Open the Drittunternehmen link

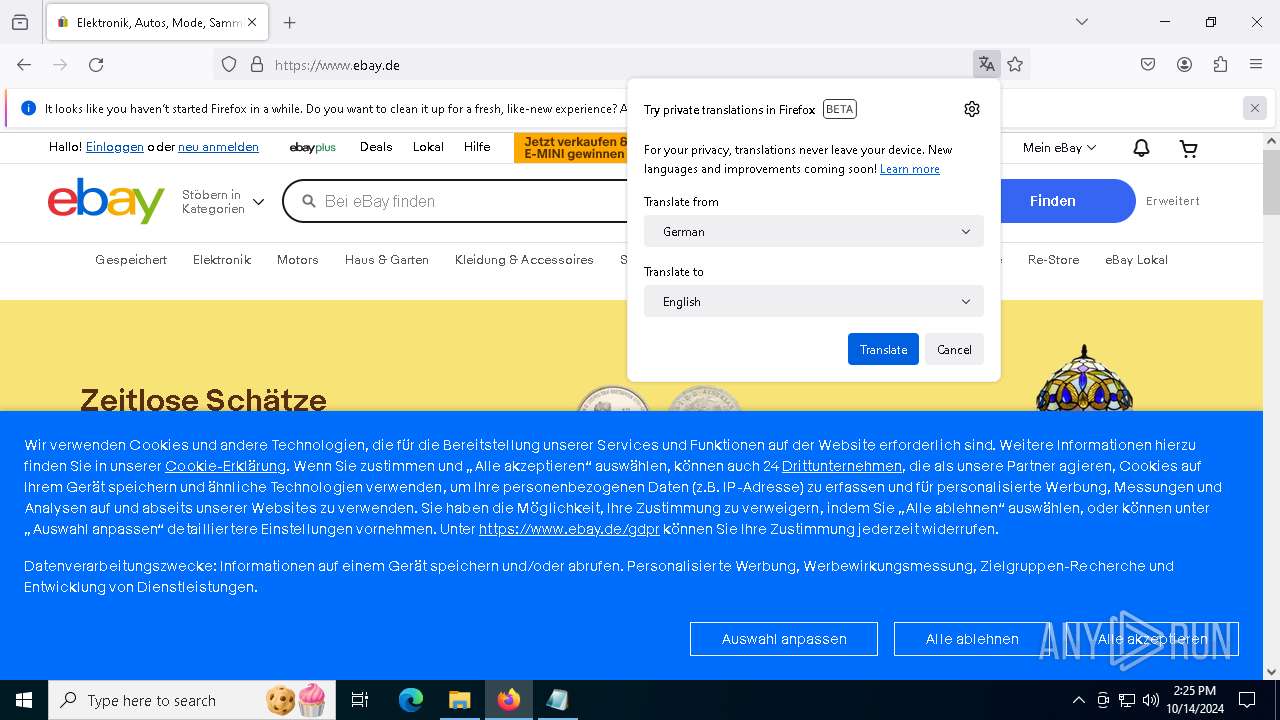pos(842,466)
